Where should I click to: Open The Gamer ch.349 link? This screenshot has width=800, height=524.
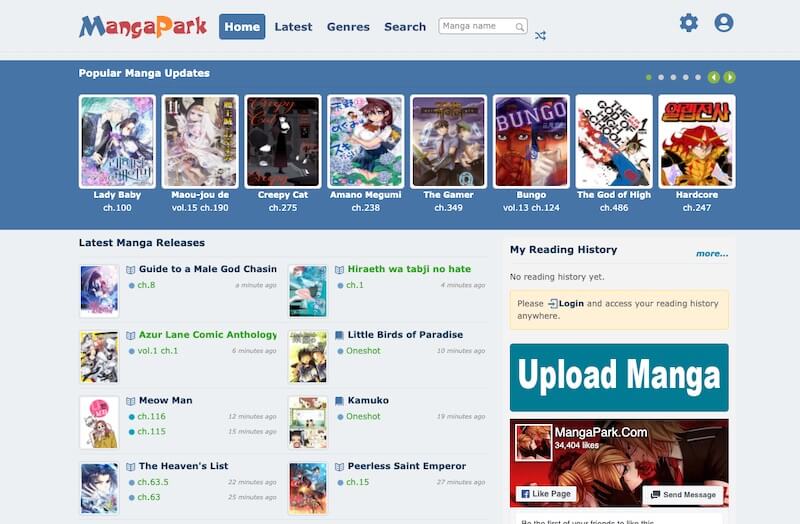point(448,208)
